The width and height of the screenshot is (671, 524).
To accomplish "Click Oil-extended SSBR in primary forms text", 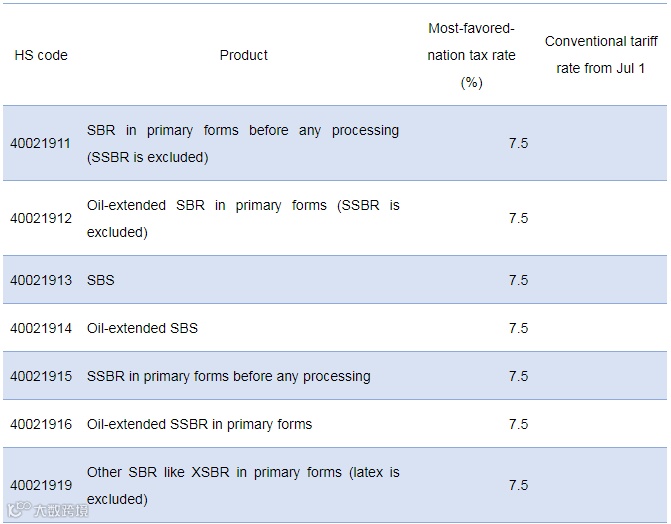I will click(x=199, y=424).
